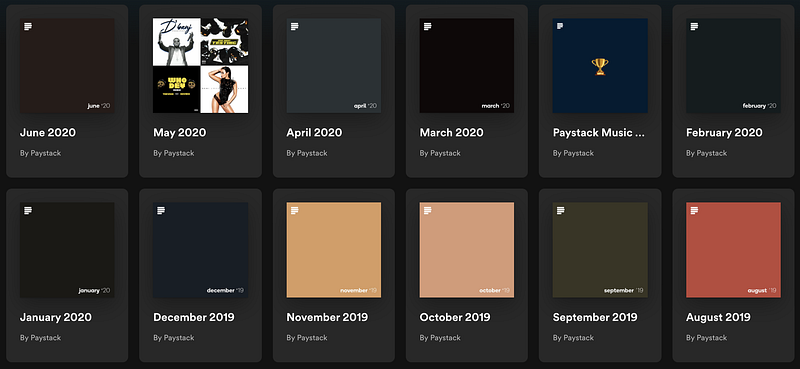Click 'By Paystack' under January 2020
The image size is (800, 369).
(40, 337)
